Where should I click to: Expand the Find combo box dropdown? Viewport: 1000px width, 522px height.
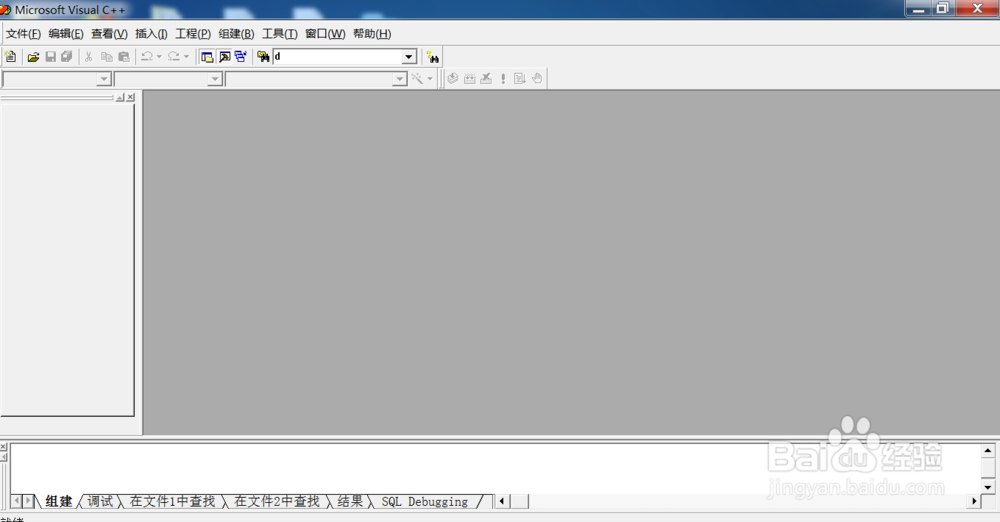[x=409, y=57]
